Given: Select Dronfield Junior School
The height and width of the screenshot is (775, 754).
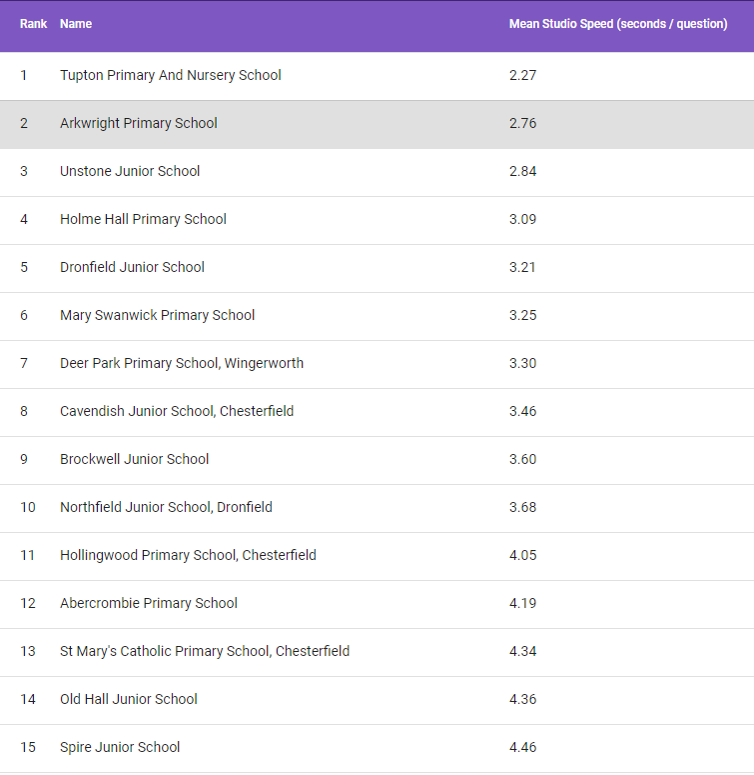Looking at the screenshot, I should [132, 267].
